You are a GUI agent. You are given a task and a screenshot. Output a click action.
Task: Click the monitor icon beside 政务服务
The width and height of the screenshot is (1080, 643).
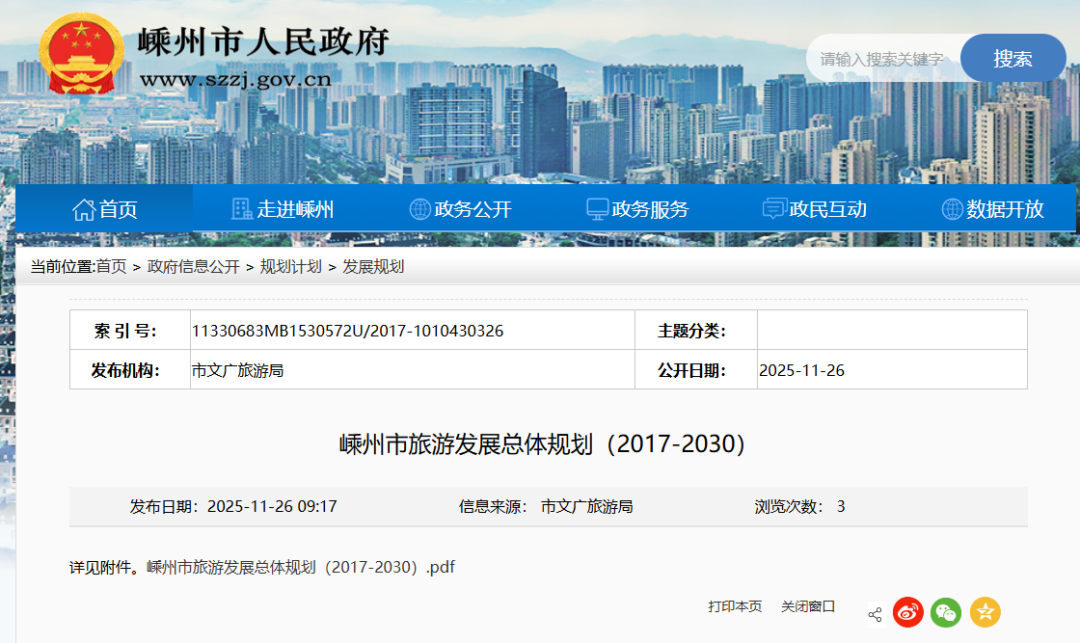[597, 209]
